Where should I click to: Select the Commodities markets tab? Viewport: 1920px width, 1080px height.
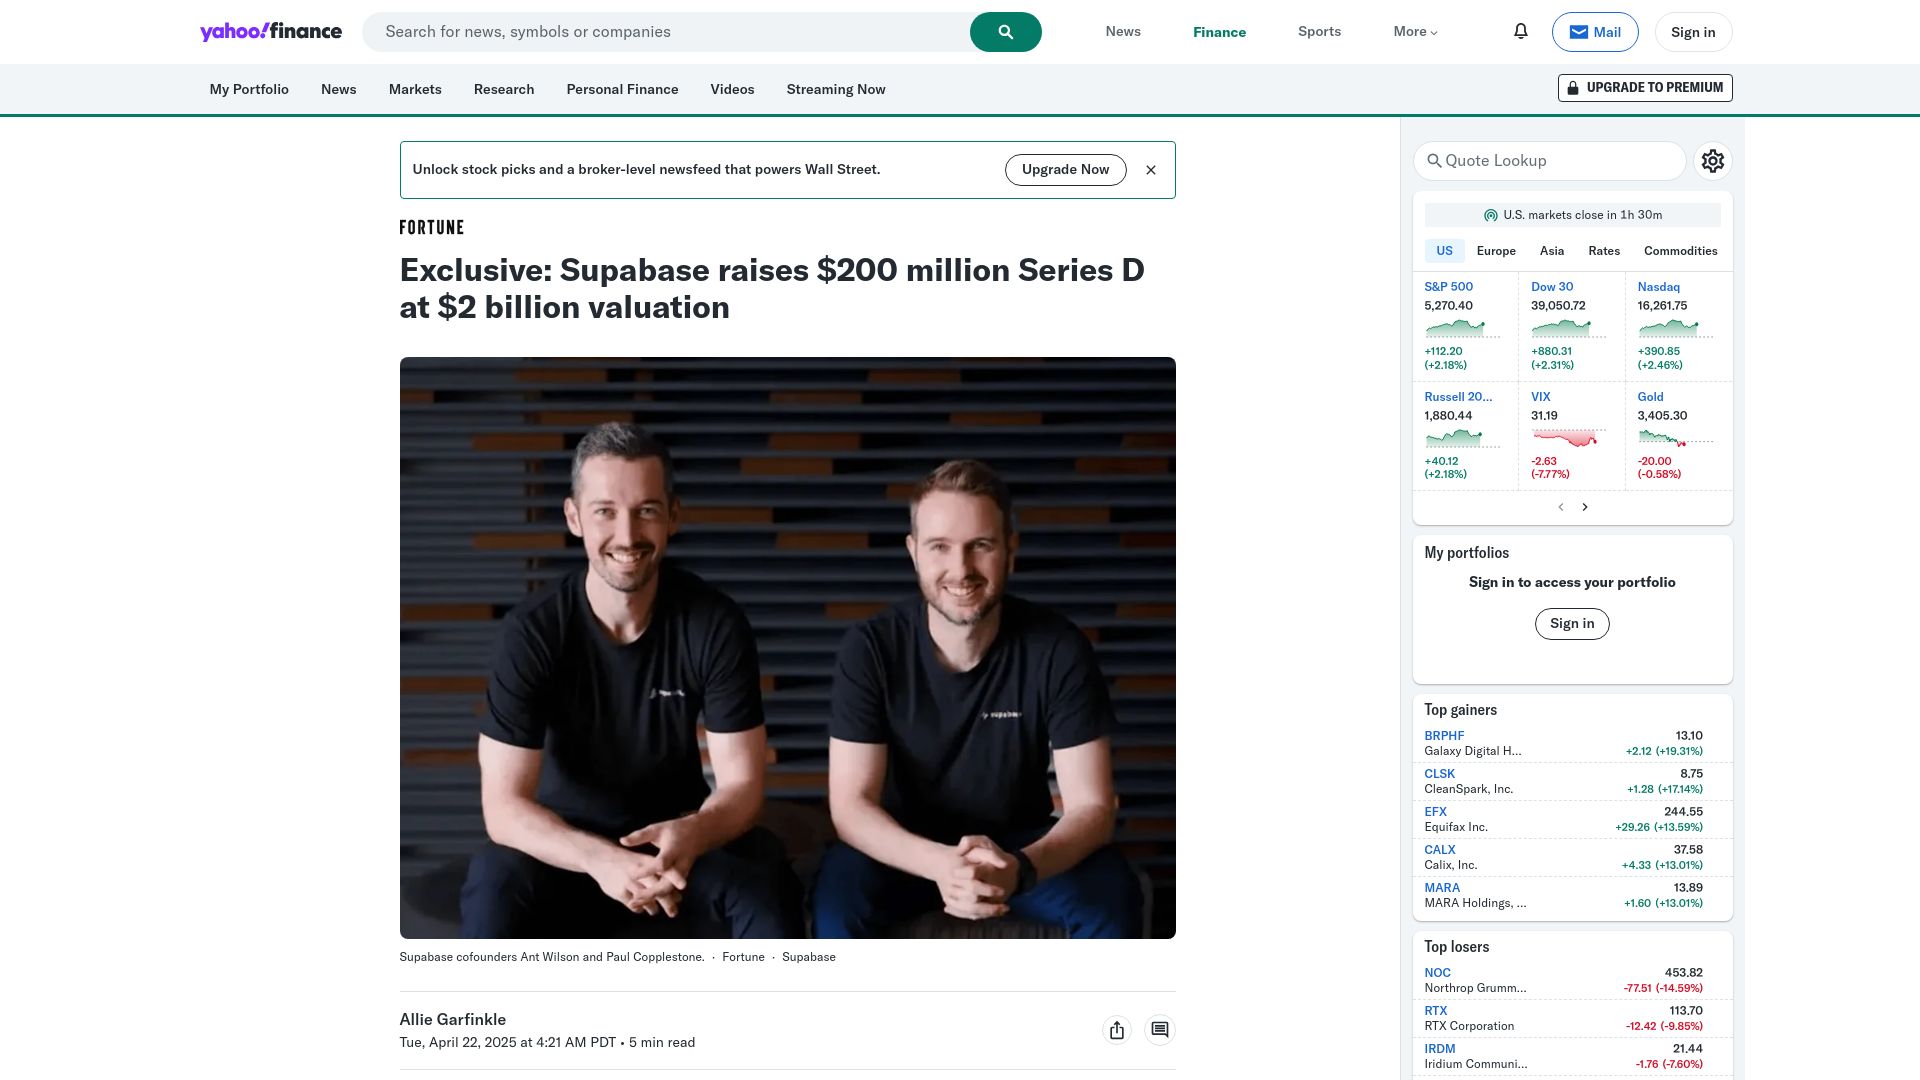click(1680, 251)
